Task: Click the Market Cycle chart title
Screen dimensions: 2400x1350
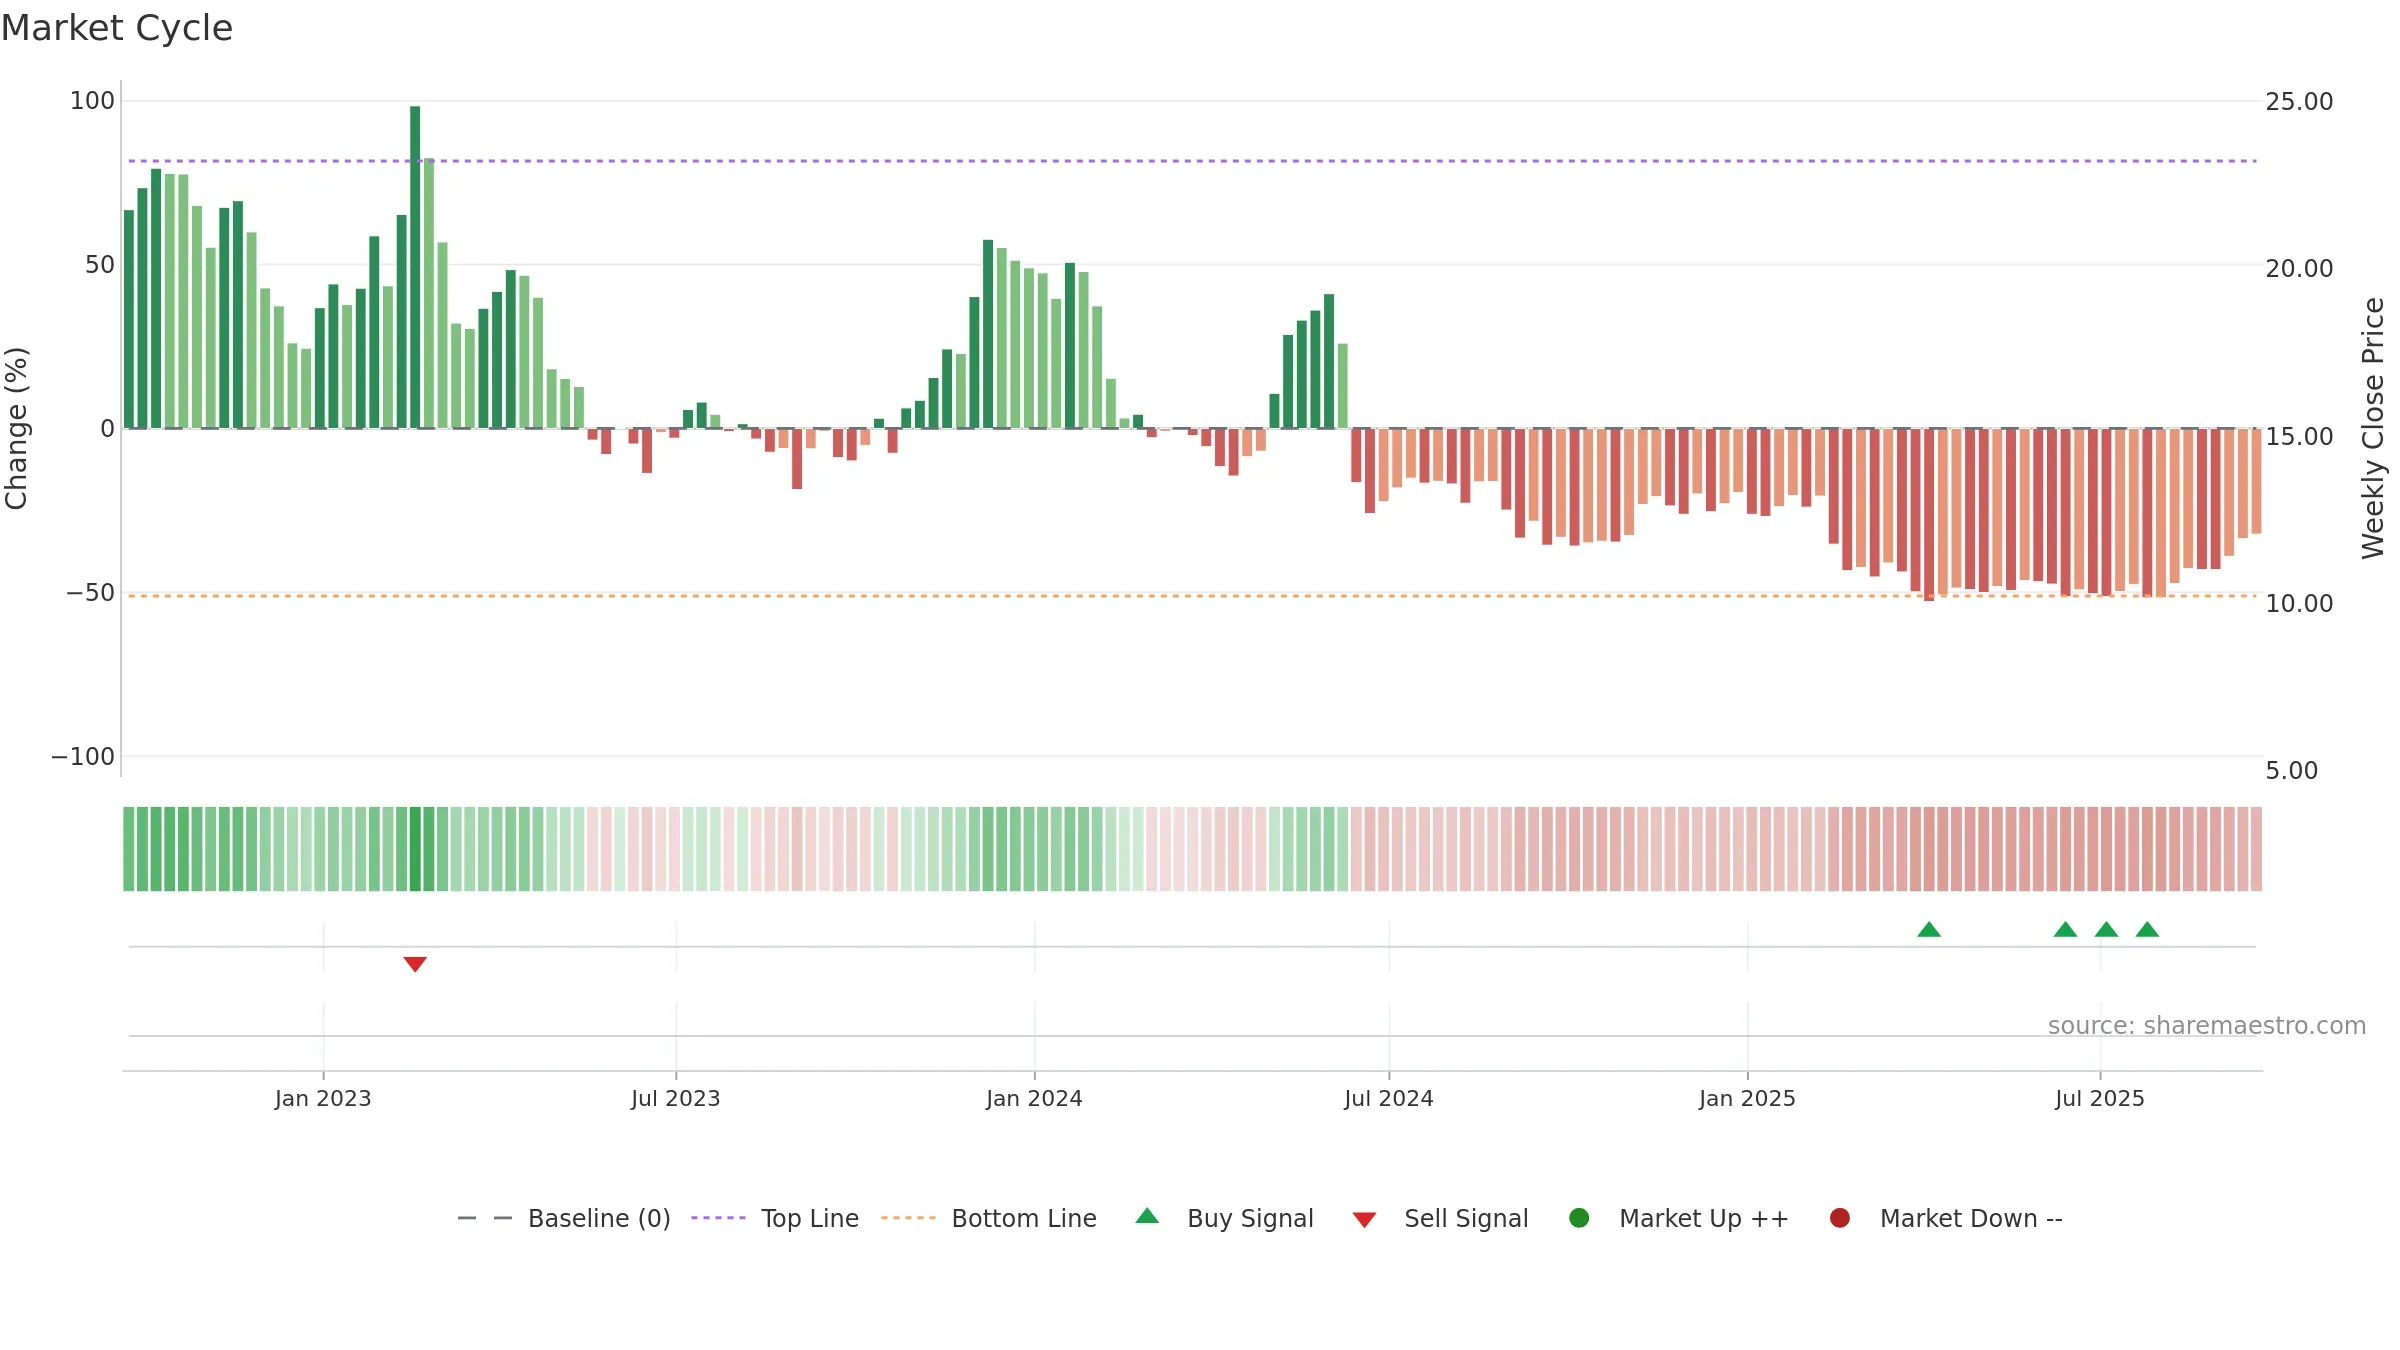Action: [x=117, y=28]
